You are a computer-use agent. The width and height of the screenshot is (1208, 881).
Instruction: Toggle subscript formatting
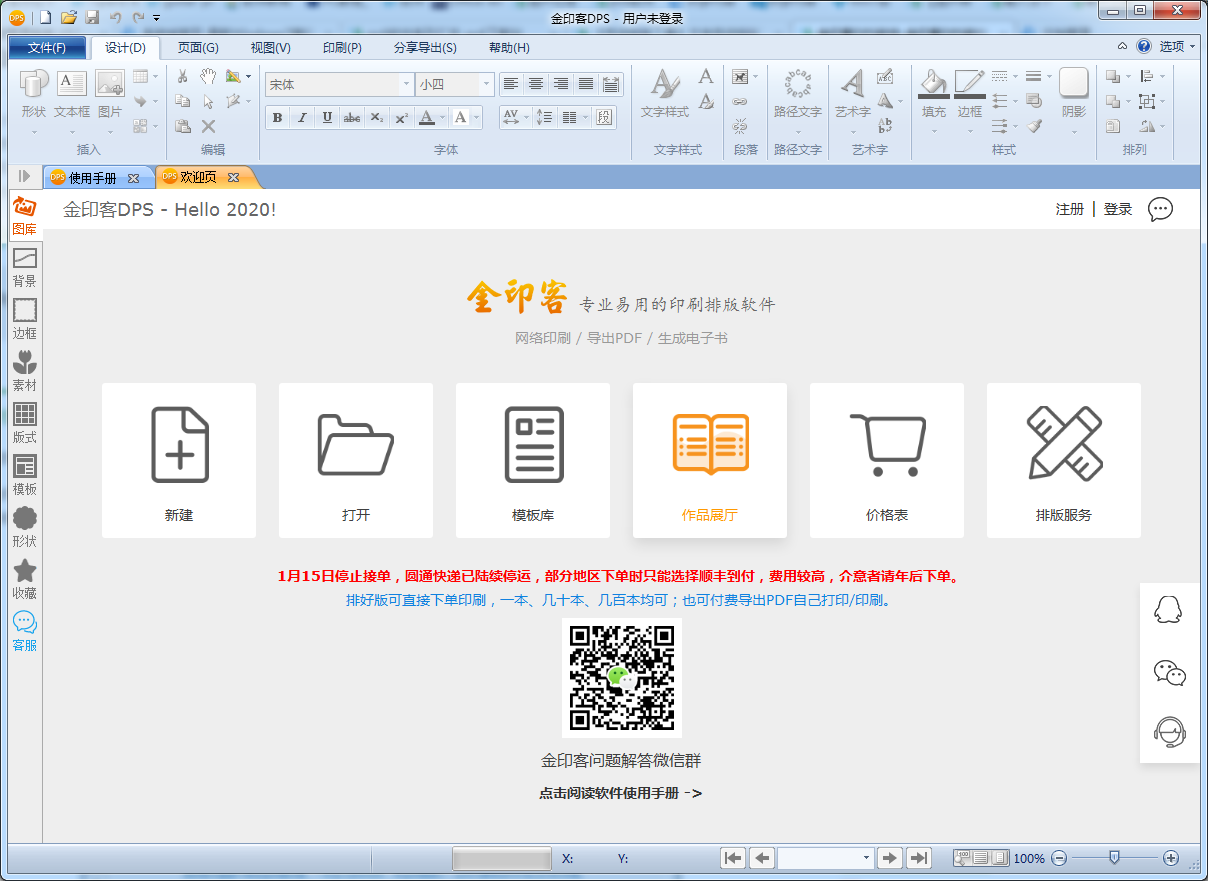coord(377,118)
